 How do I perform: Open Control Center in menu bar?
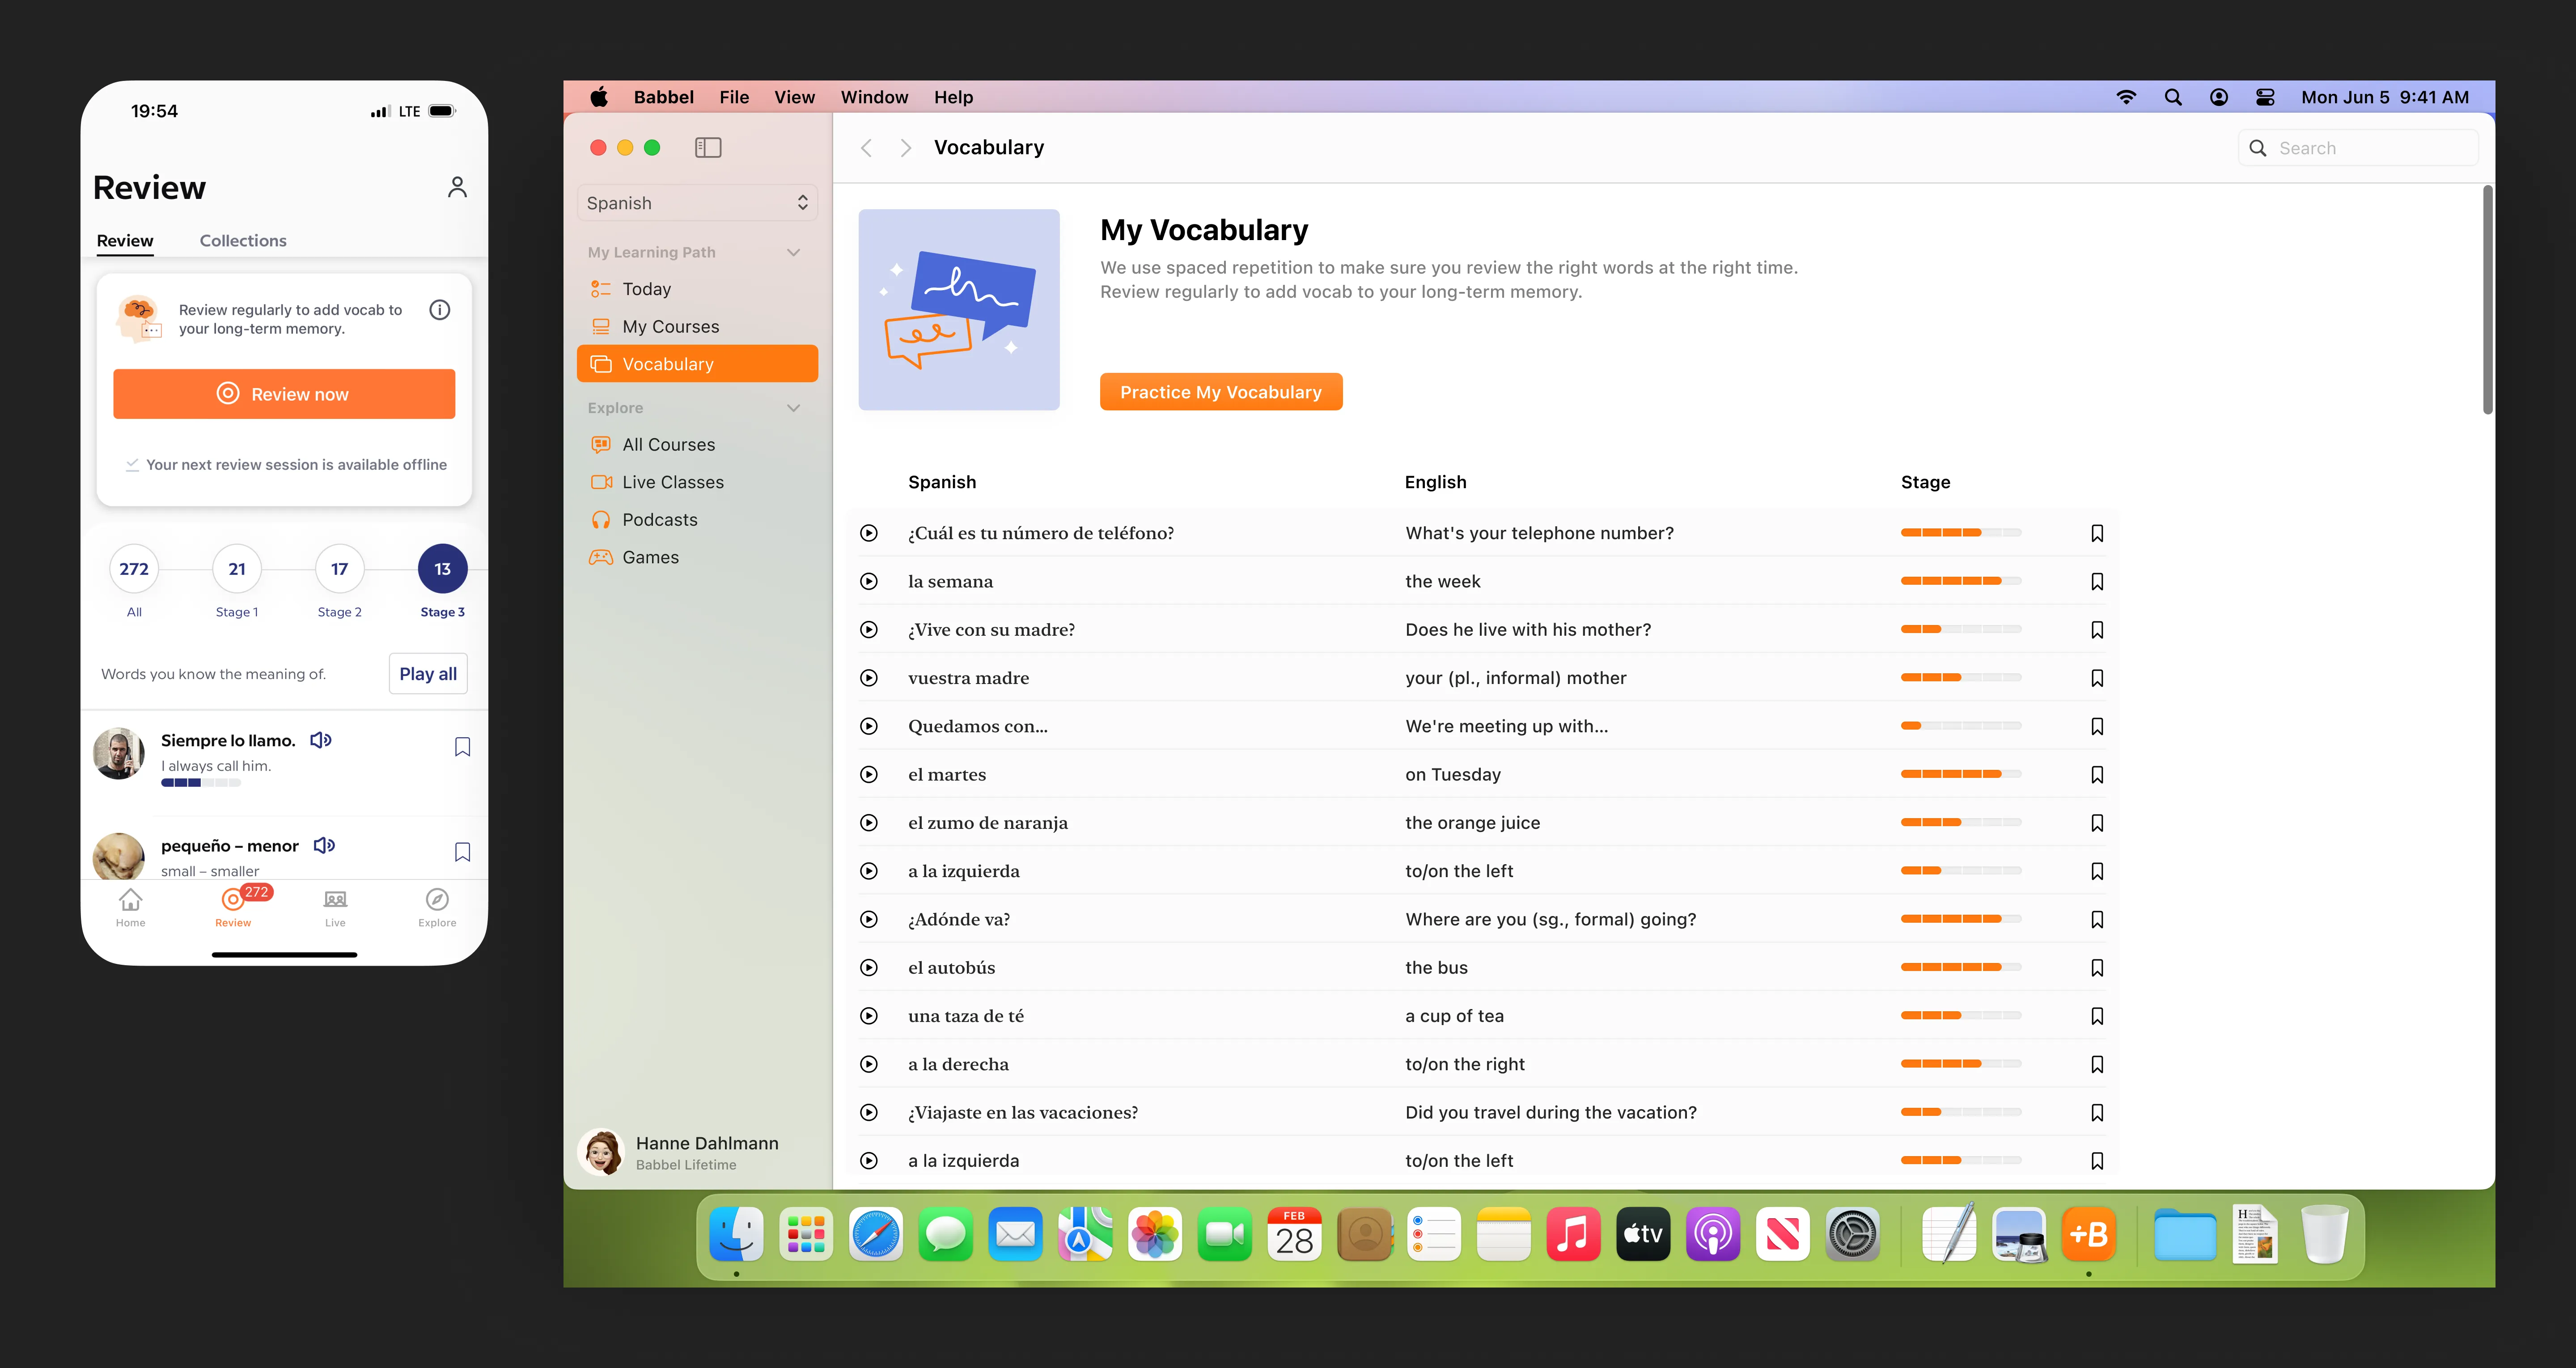coord(2265,97)
